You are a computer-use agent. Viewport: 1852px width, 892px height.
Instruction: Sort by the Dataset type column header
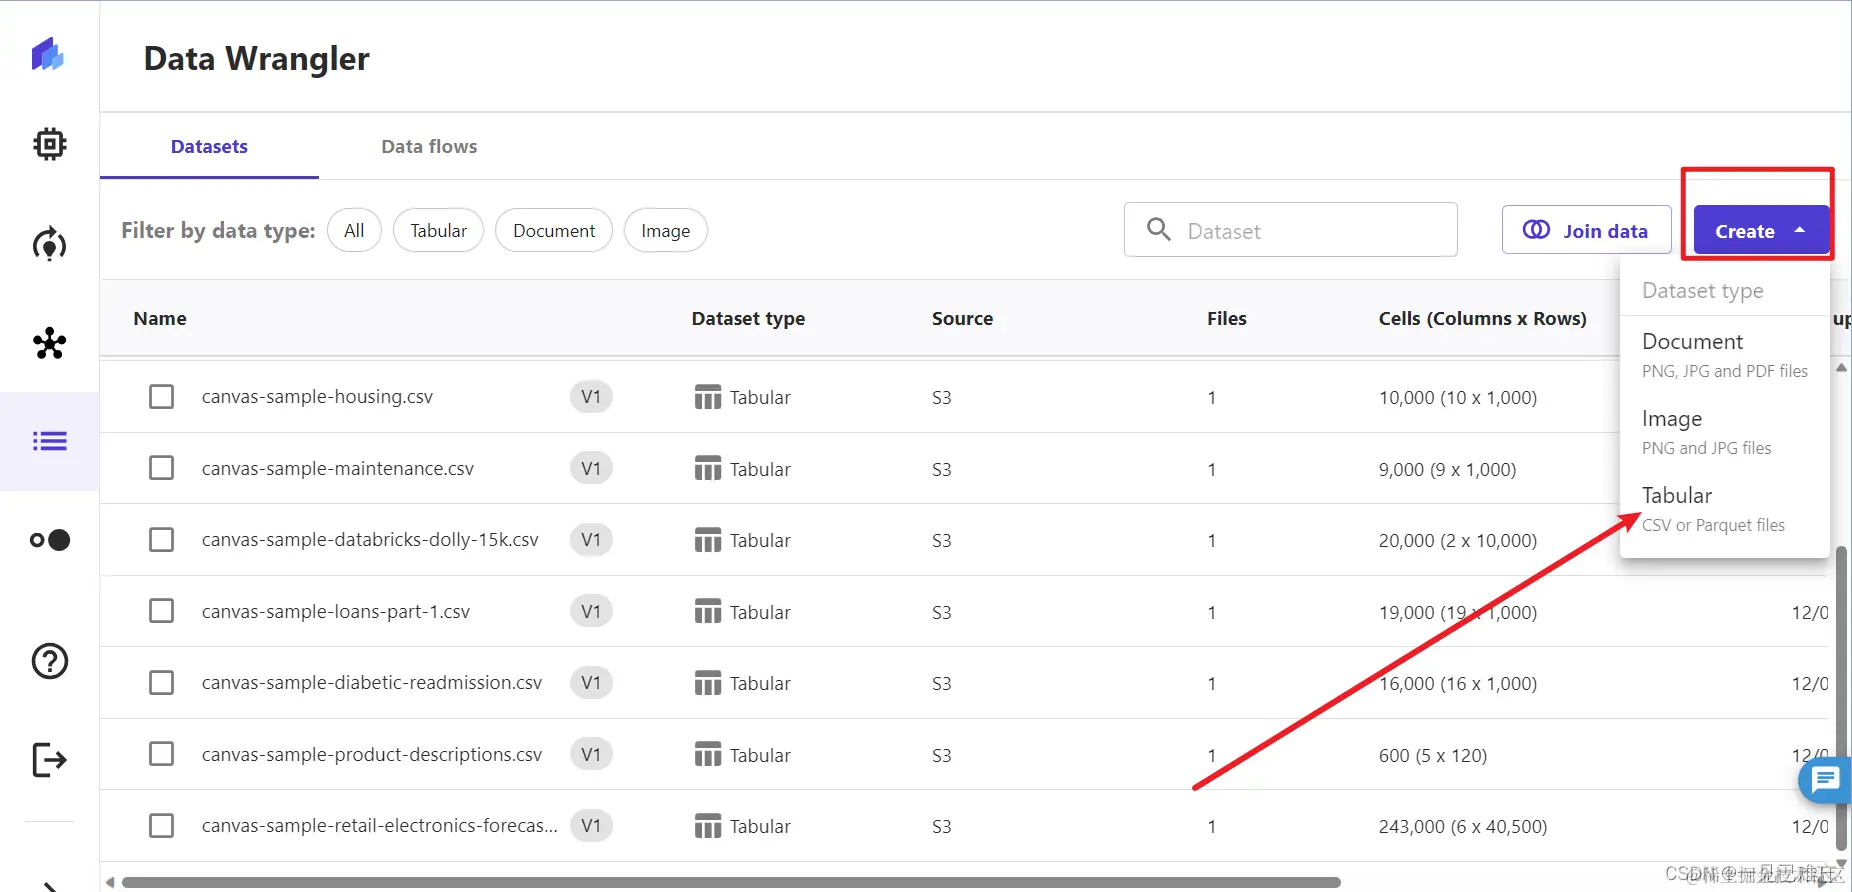pos(748,318)
